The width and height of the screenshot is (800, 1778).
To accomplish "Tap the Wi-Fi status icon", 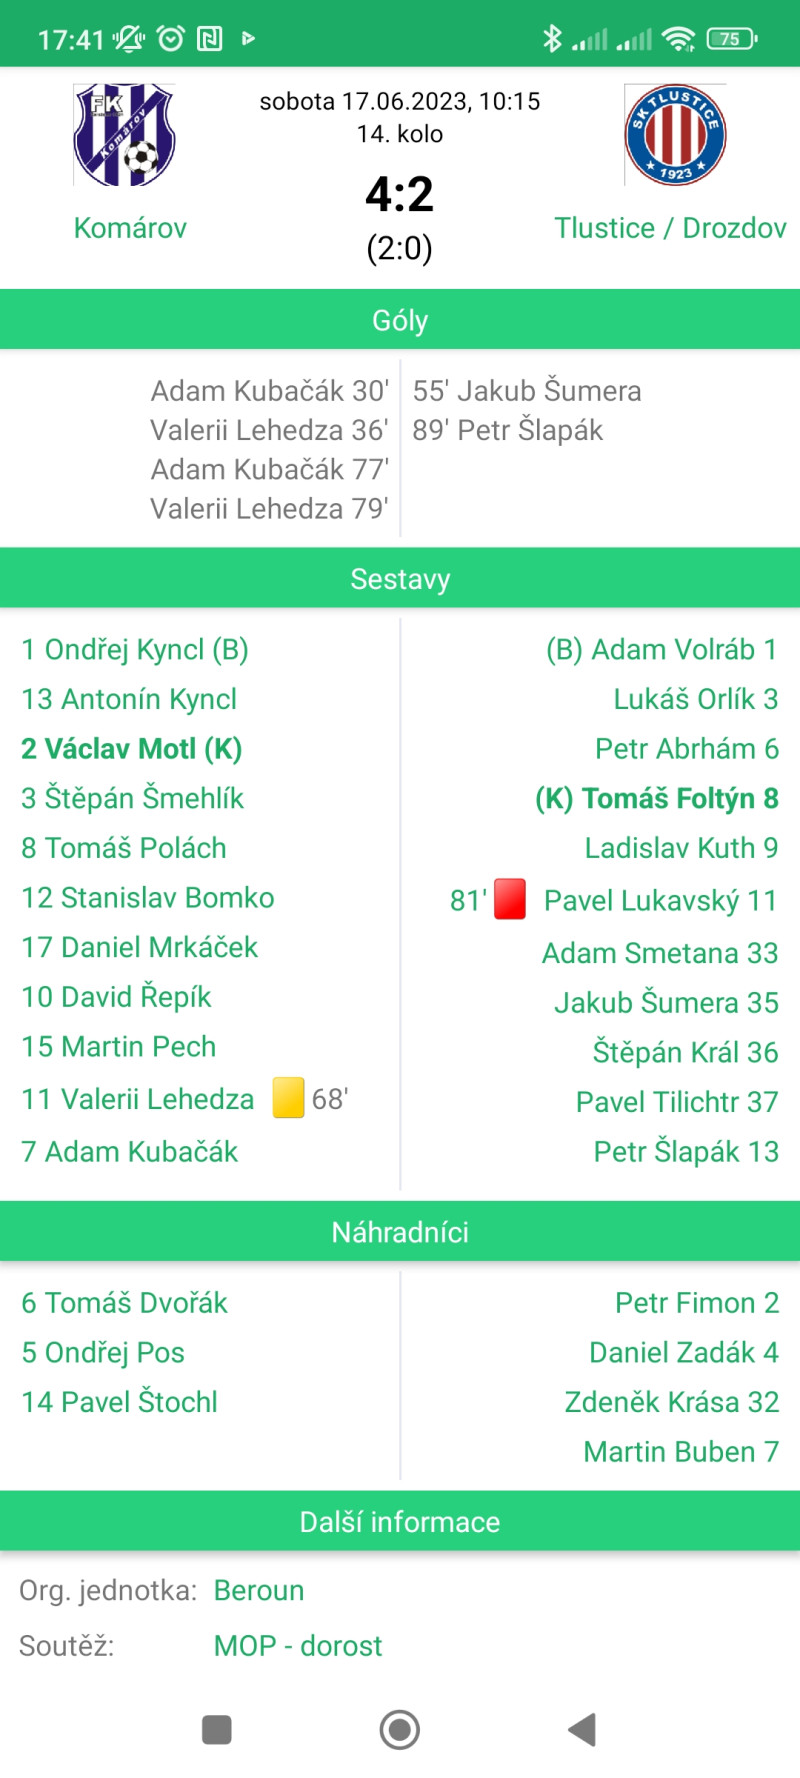I will coord(679,39).
